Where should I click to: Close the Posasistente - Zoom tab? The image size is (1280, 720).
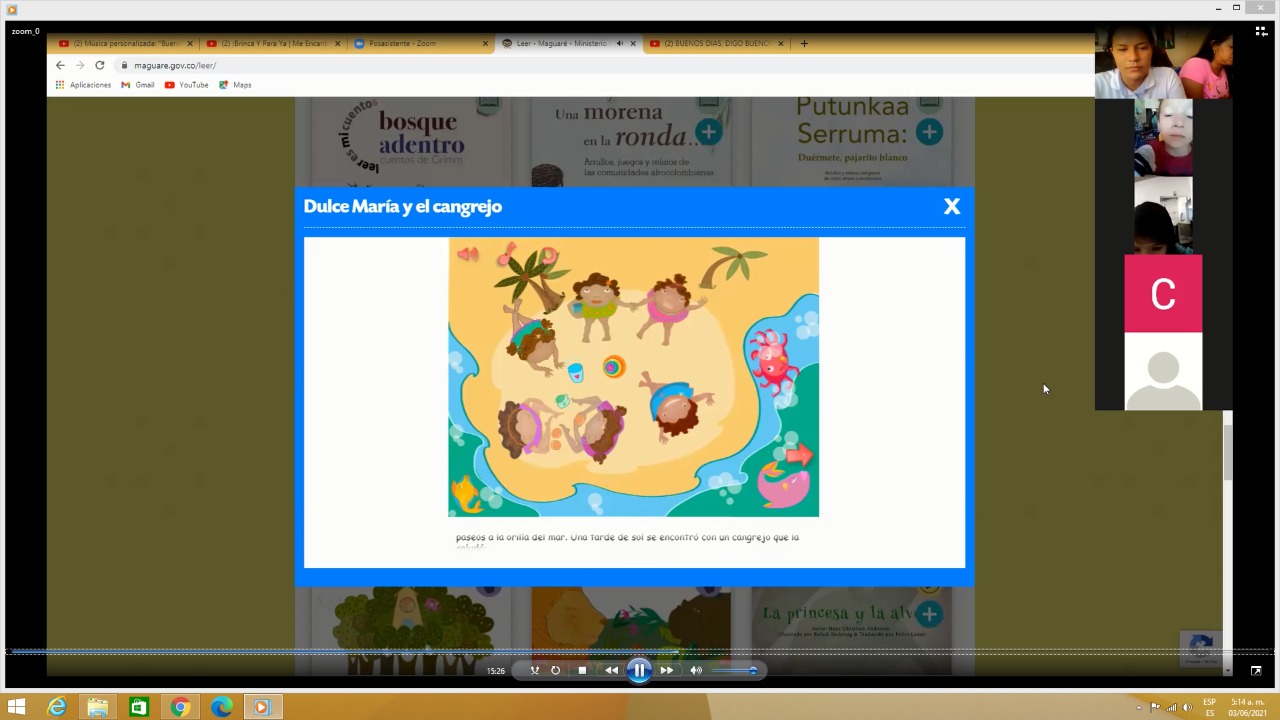485,43
